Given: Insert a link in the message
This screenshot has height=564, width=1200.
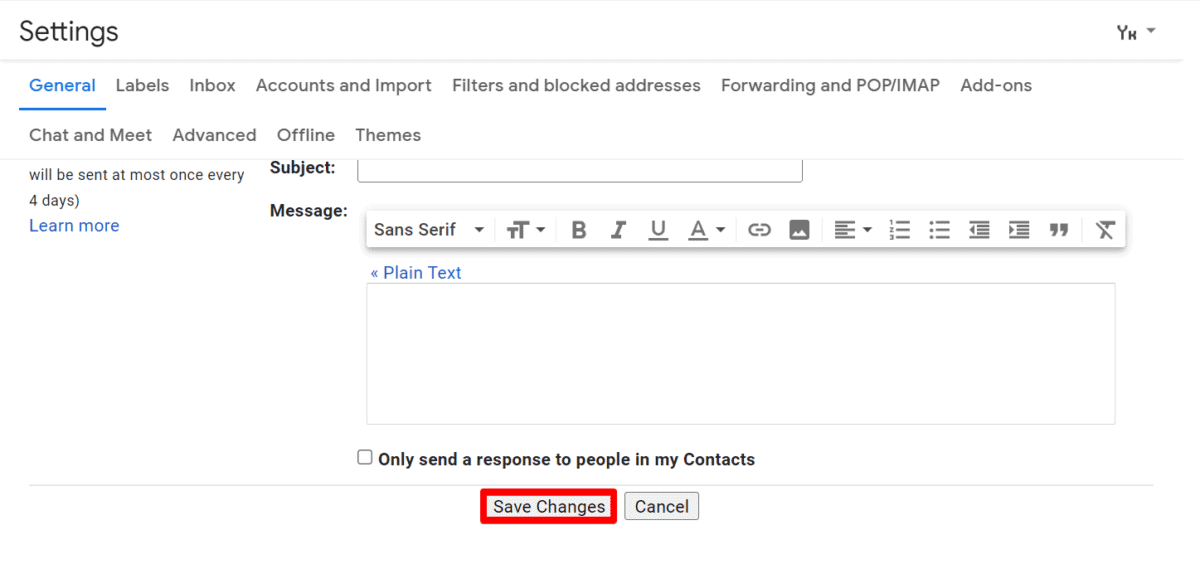Looking at the screenshot, I should (x=760, y=230).
